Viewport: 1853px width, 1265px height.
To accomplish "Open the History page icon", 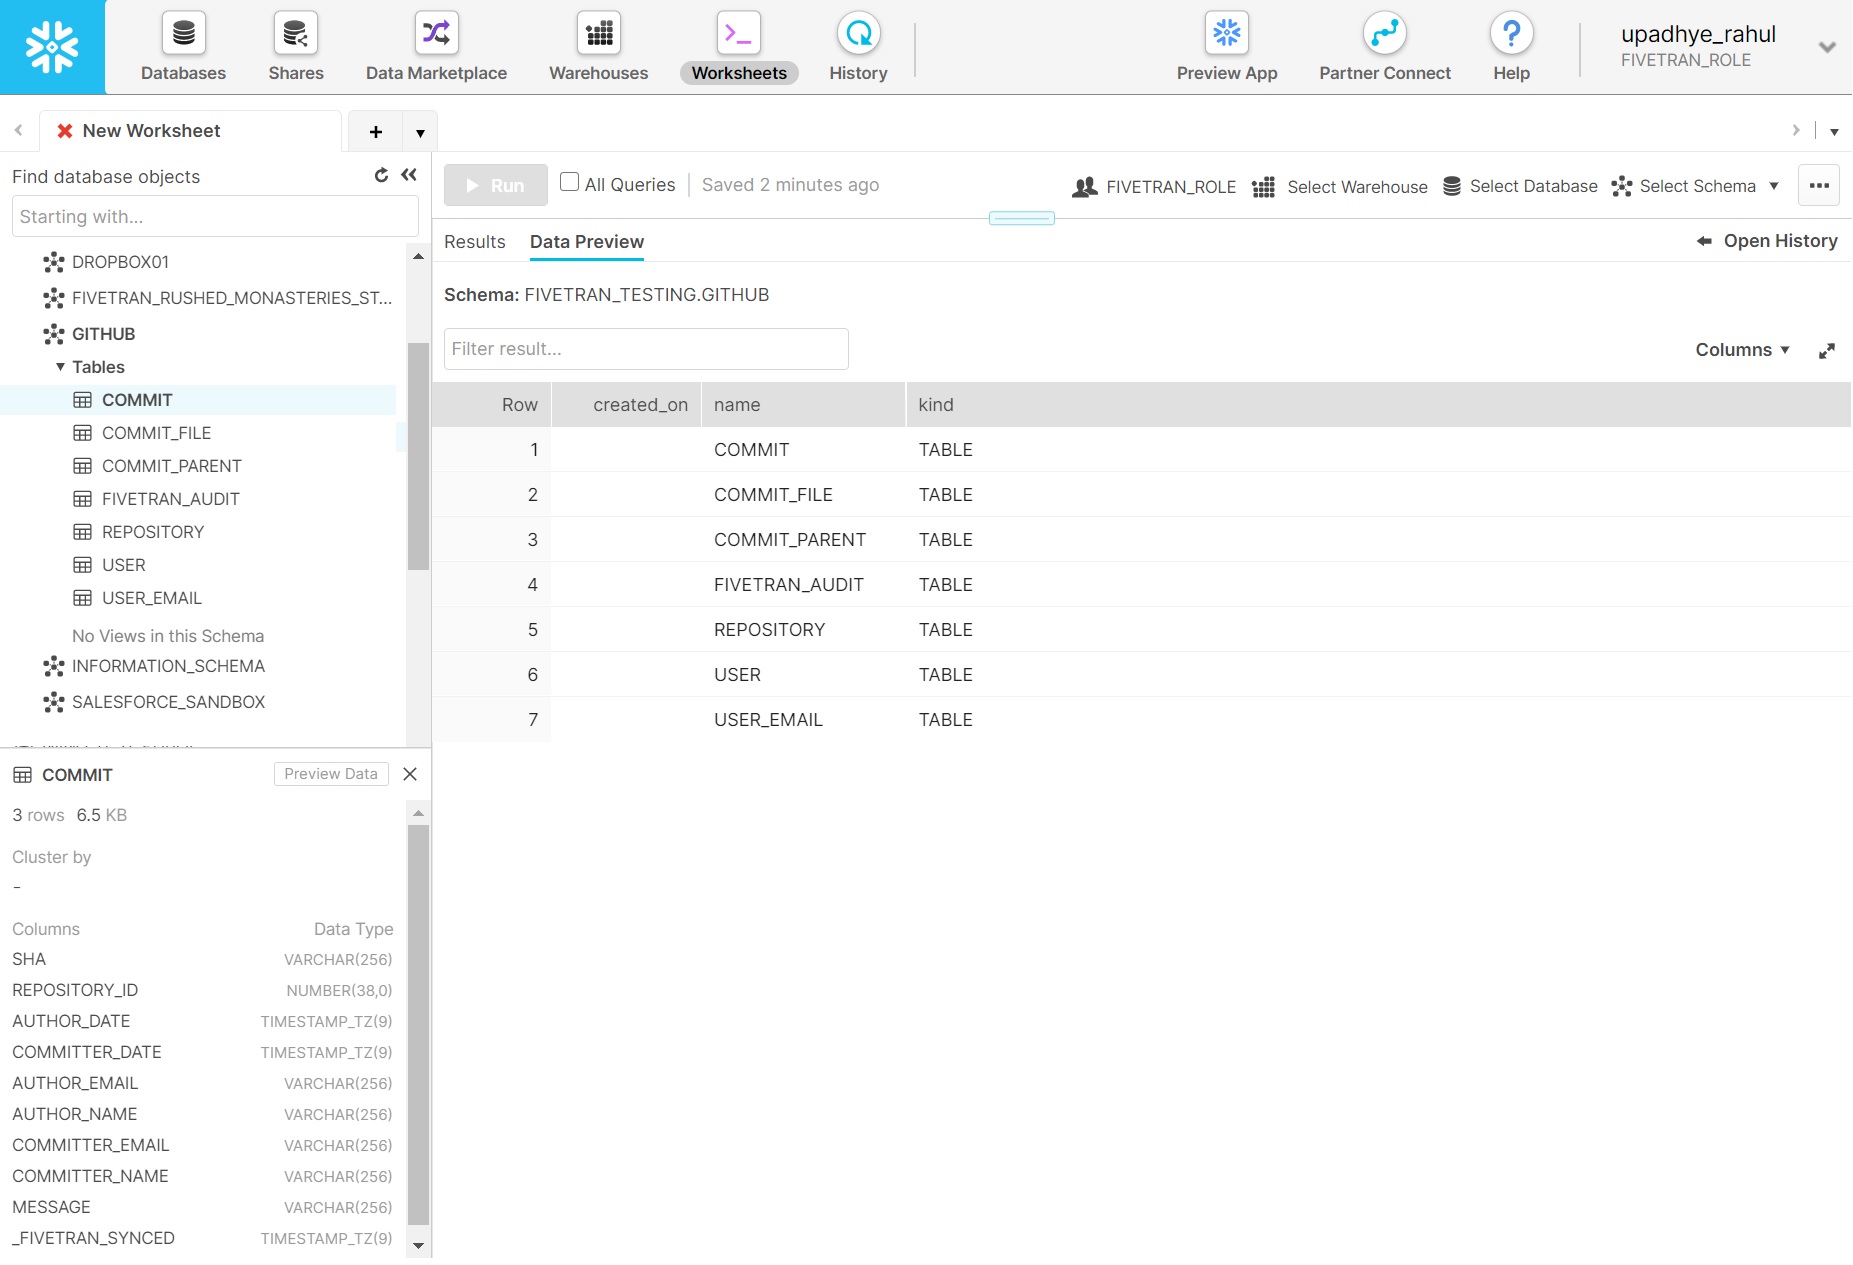I will (x=858, y=34).
